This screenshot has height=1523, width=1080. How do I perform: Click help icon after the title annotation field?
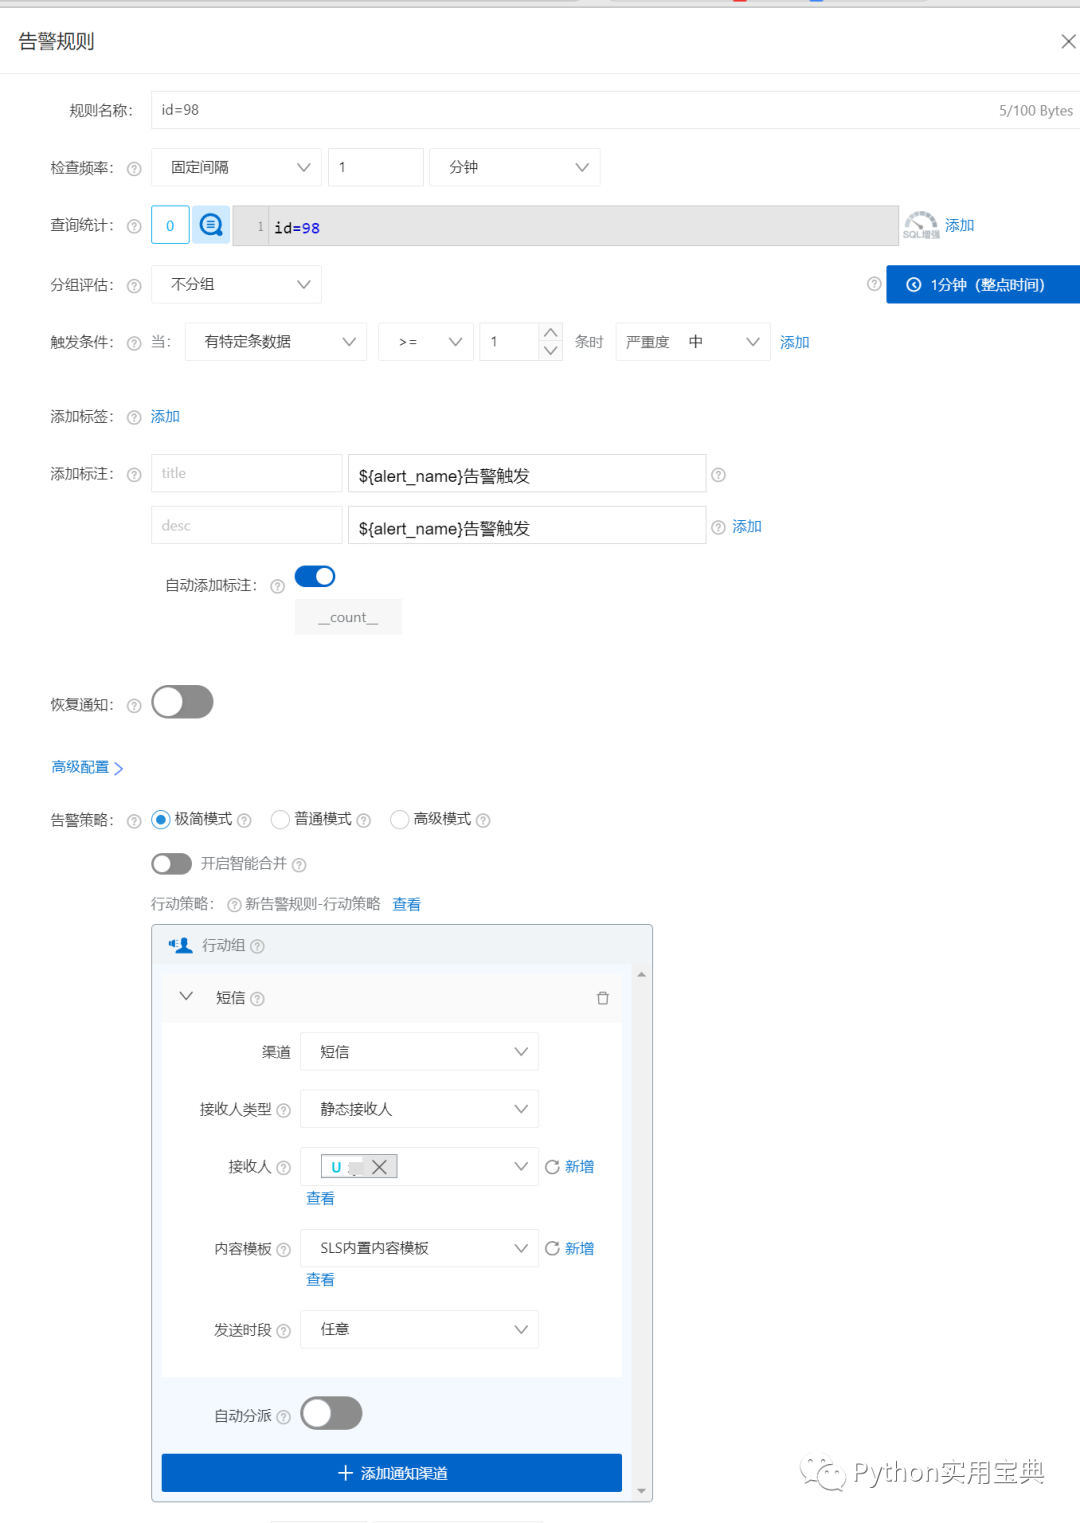coord(718,475)
